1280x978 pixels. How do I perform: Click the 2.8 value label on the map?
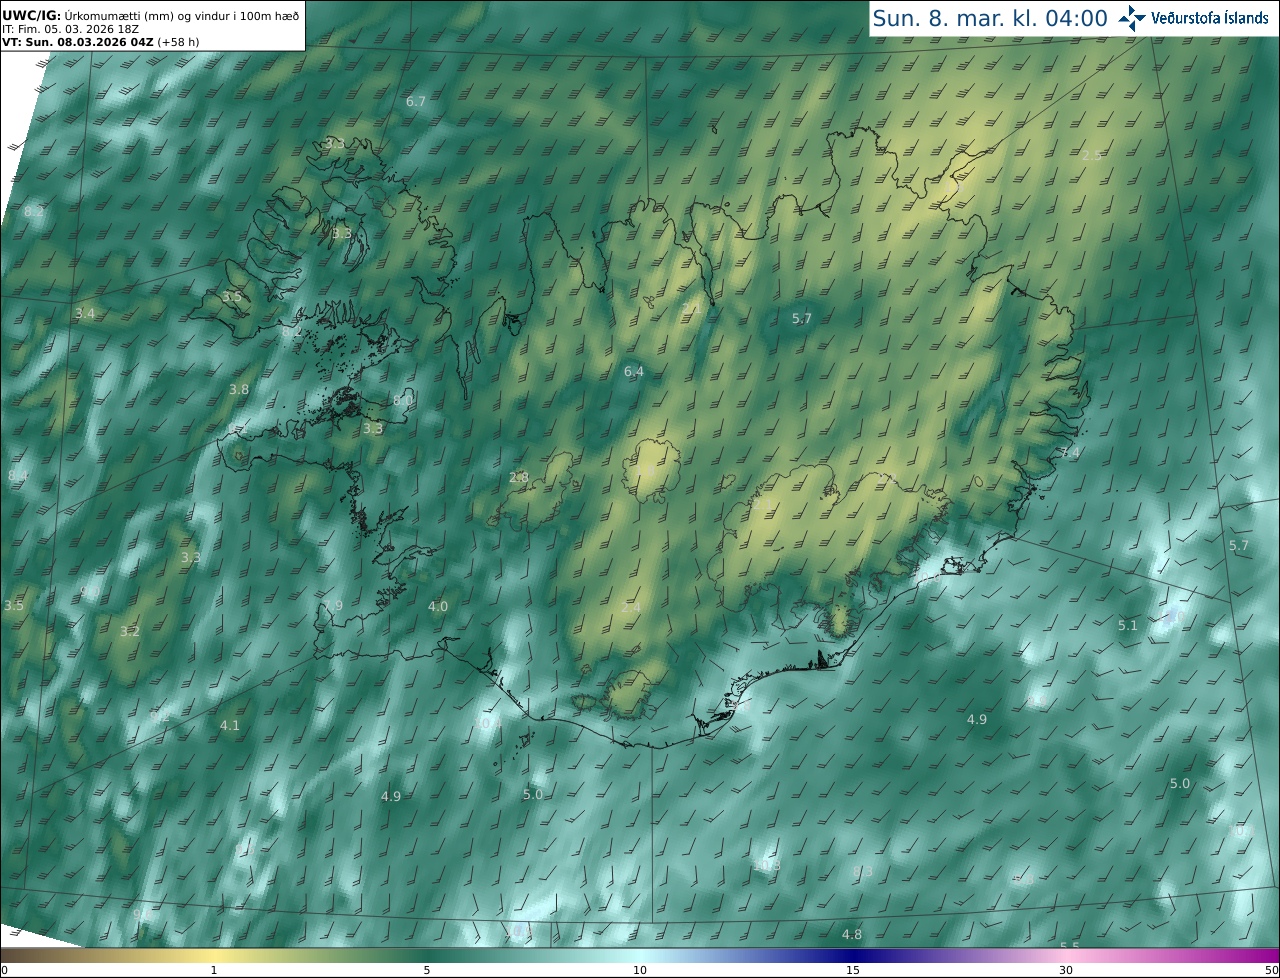click(519, 478)
